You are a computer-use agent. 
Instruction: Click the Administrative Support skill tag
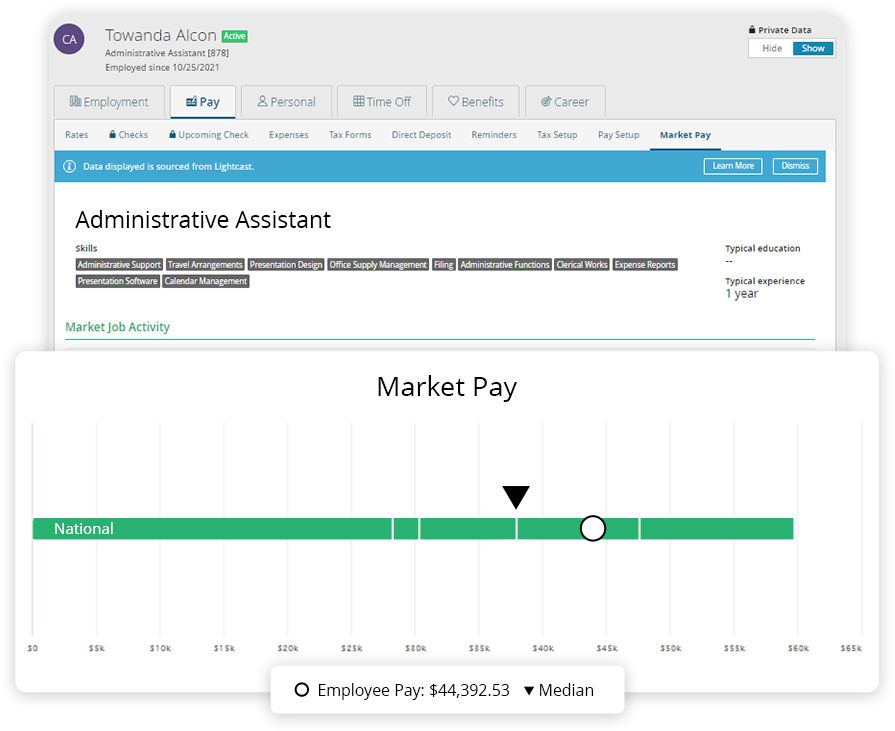[x=119, y=265]
